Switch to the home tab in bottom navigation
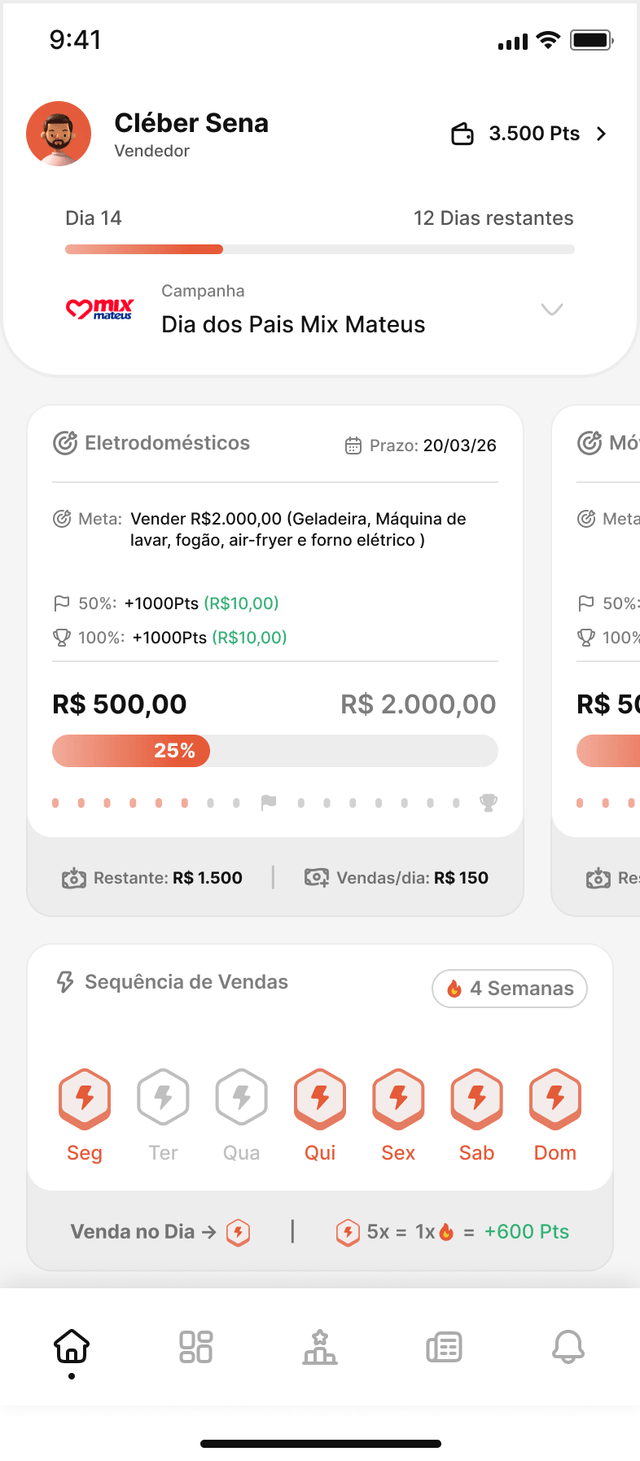Viewport: 640px width, 1461px height. point(71,1347)
